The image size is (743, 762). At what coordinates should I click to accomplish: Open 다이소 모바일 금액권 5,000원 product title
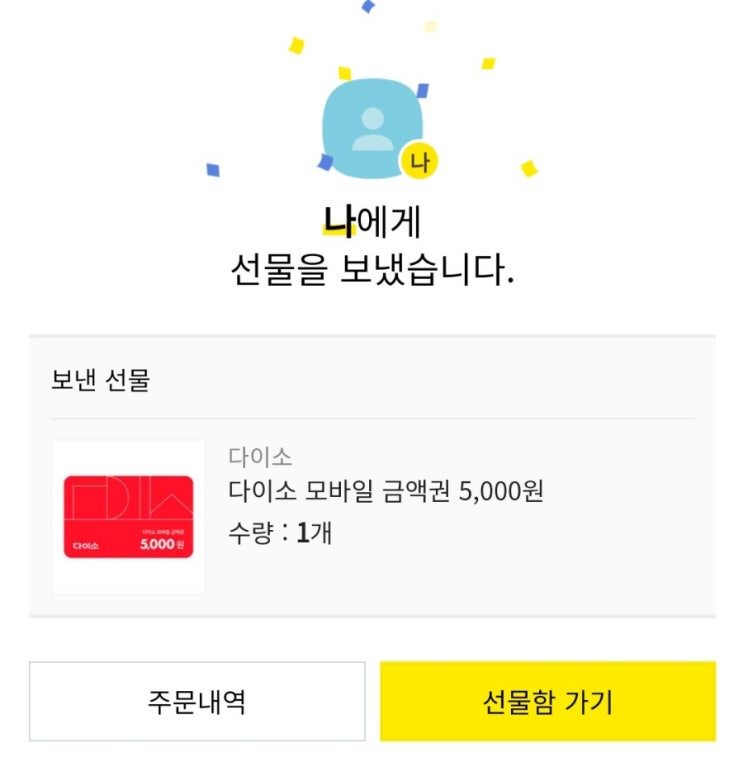386,491
